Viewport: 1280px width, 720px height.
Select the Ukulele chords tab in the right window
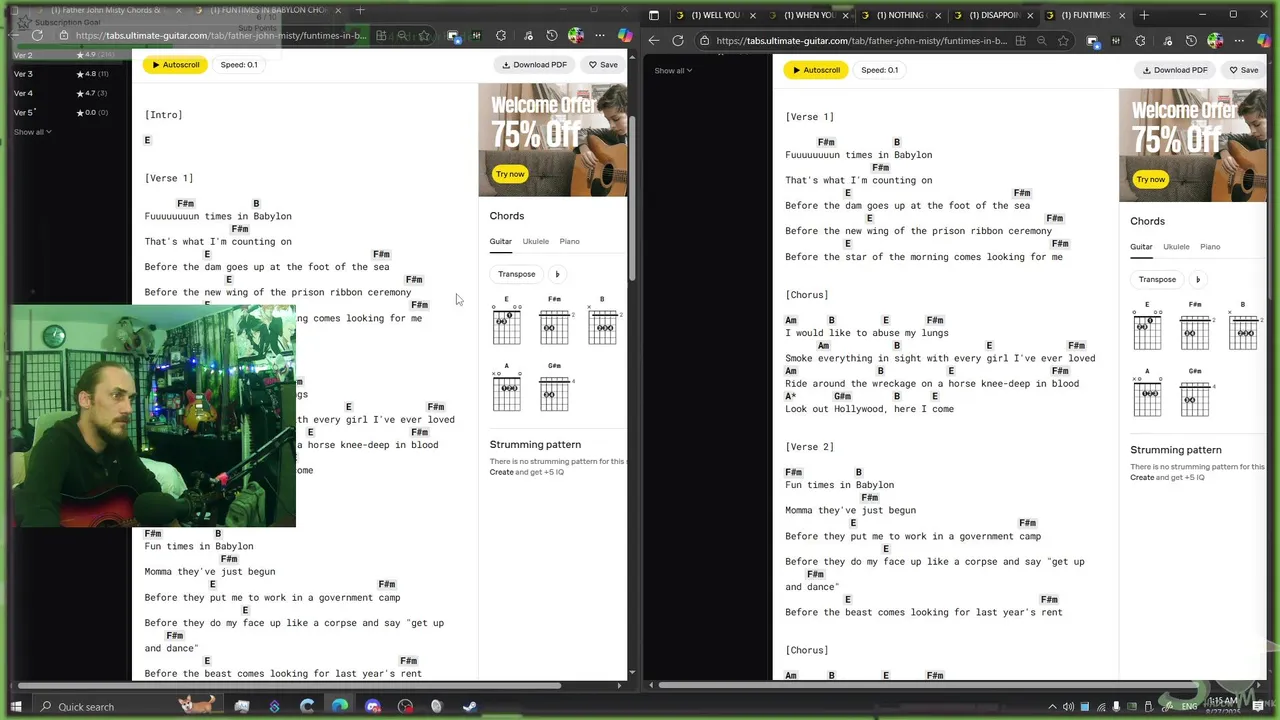click(x=1176, y=246)
